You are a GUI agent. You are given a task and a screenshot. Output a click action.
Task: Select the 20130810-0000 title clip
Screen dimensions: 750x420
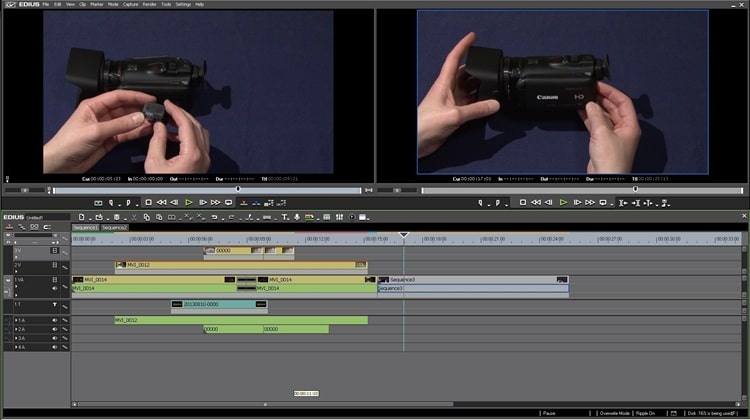219,305
